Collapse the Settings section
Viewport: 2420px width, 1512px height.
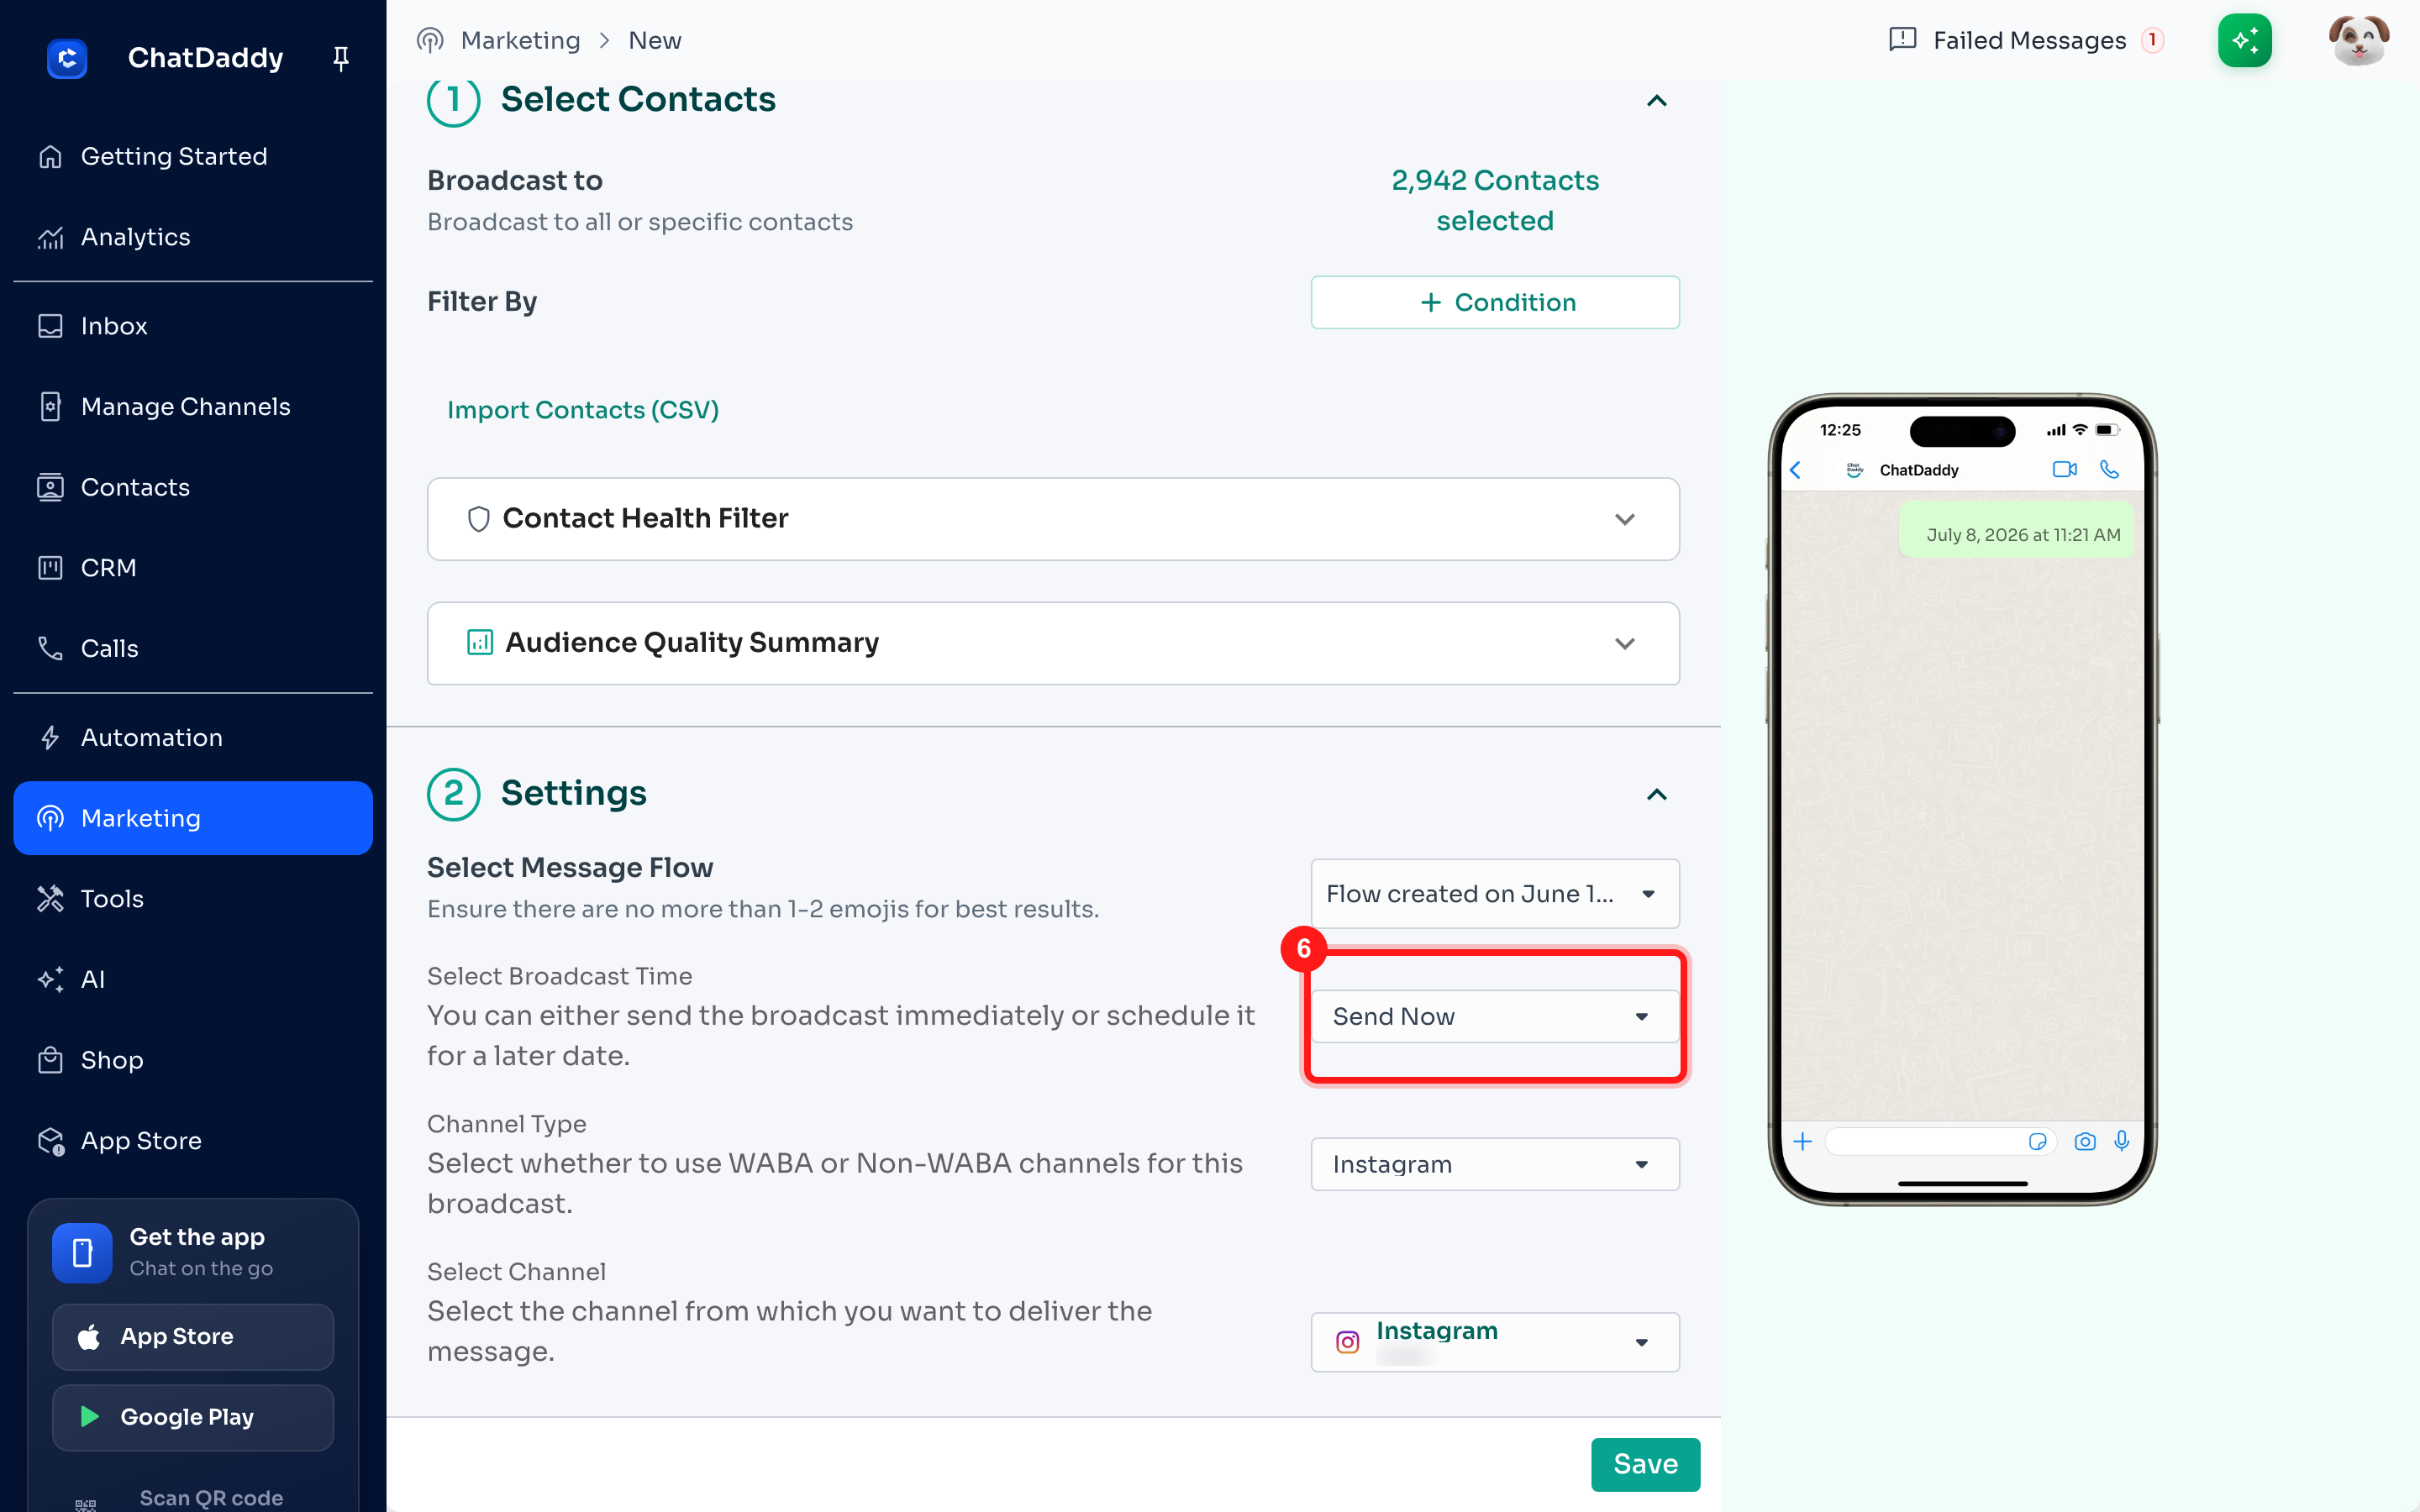tap(1656, 794)
